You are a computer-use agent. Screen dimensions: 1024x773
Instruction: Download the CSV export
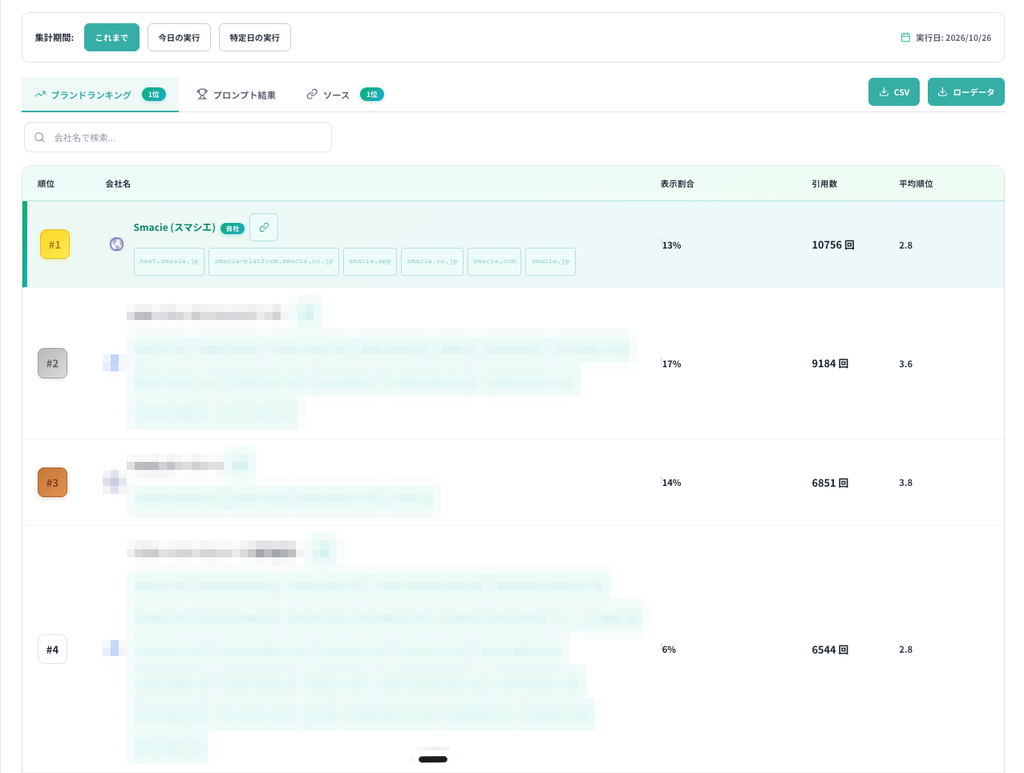[893, 92]
